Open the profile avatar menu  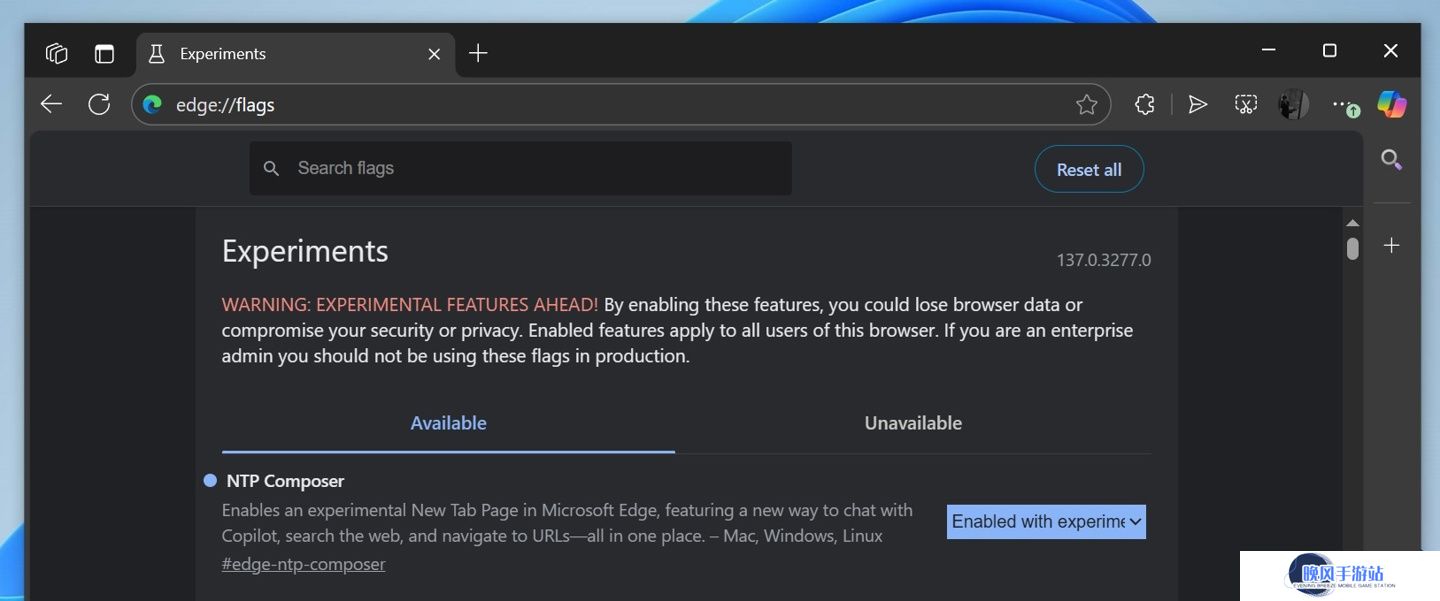[1293, 104]
